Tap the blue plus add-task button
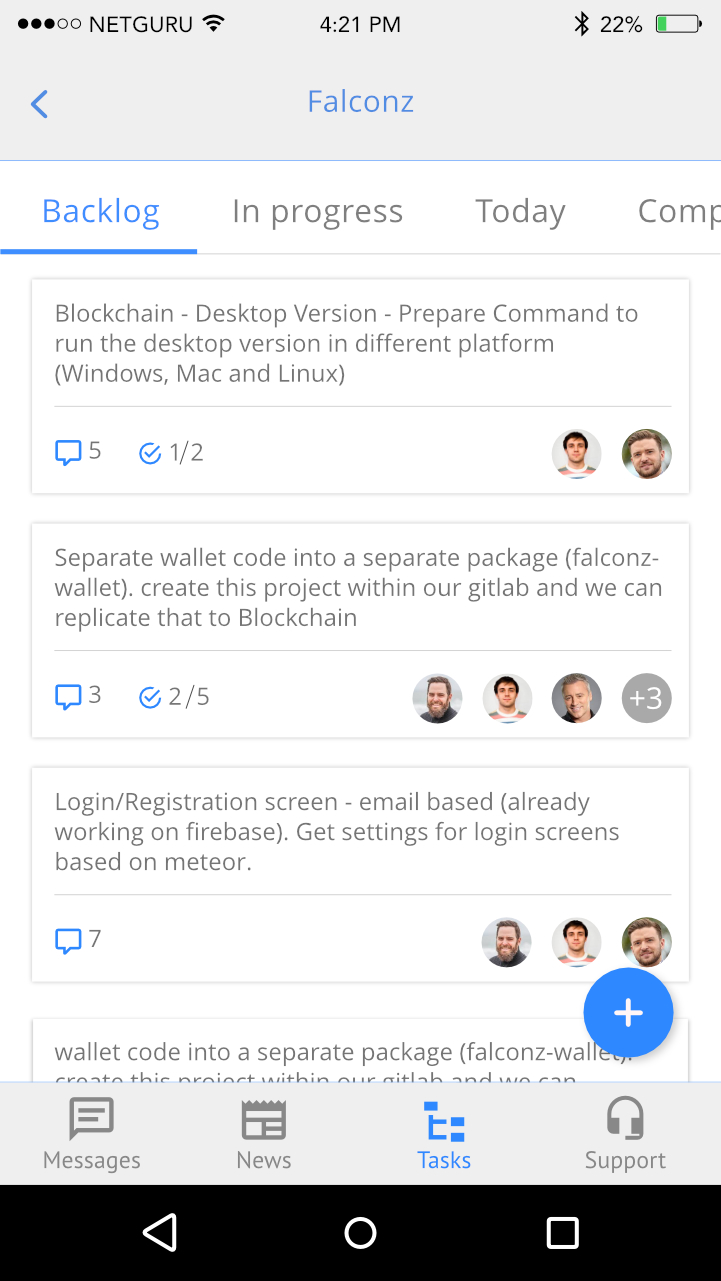Viewport: 721px width, 1281px height. (x=628, y=1013)
